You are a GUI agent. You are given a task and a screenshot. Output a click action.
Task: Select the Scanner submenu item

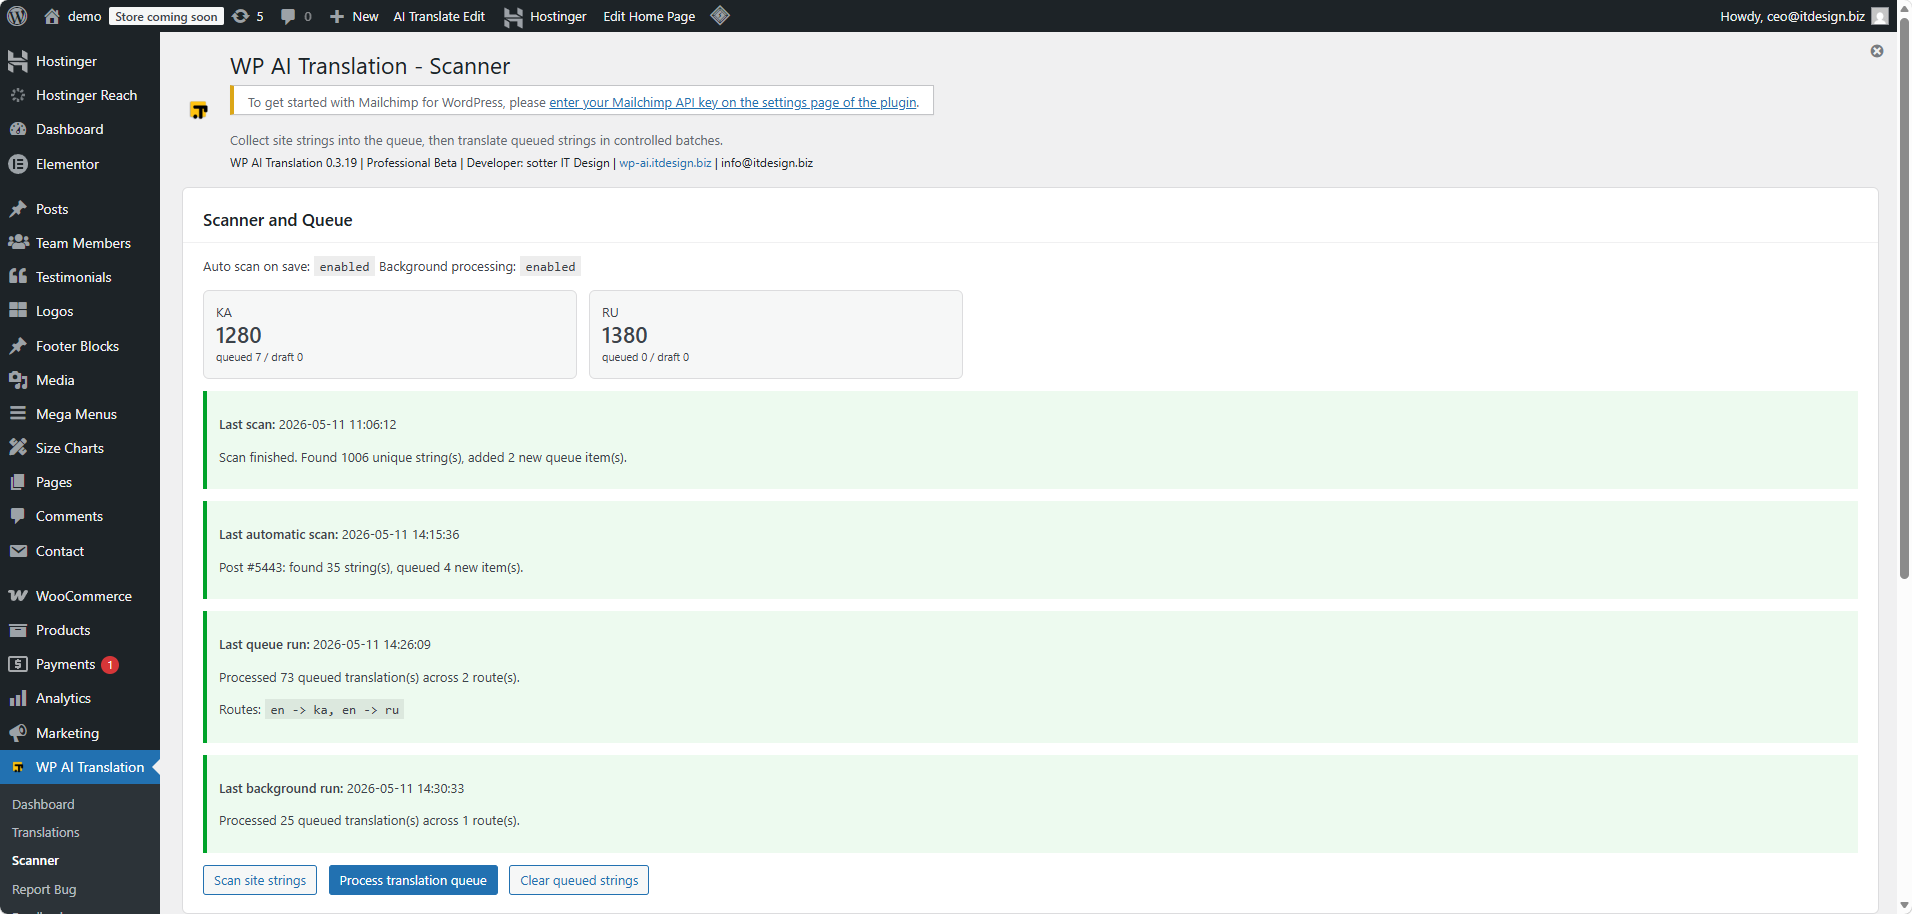(35, 860)
